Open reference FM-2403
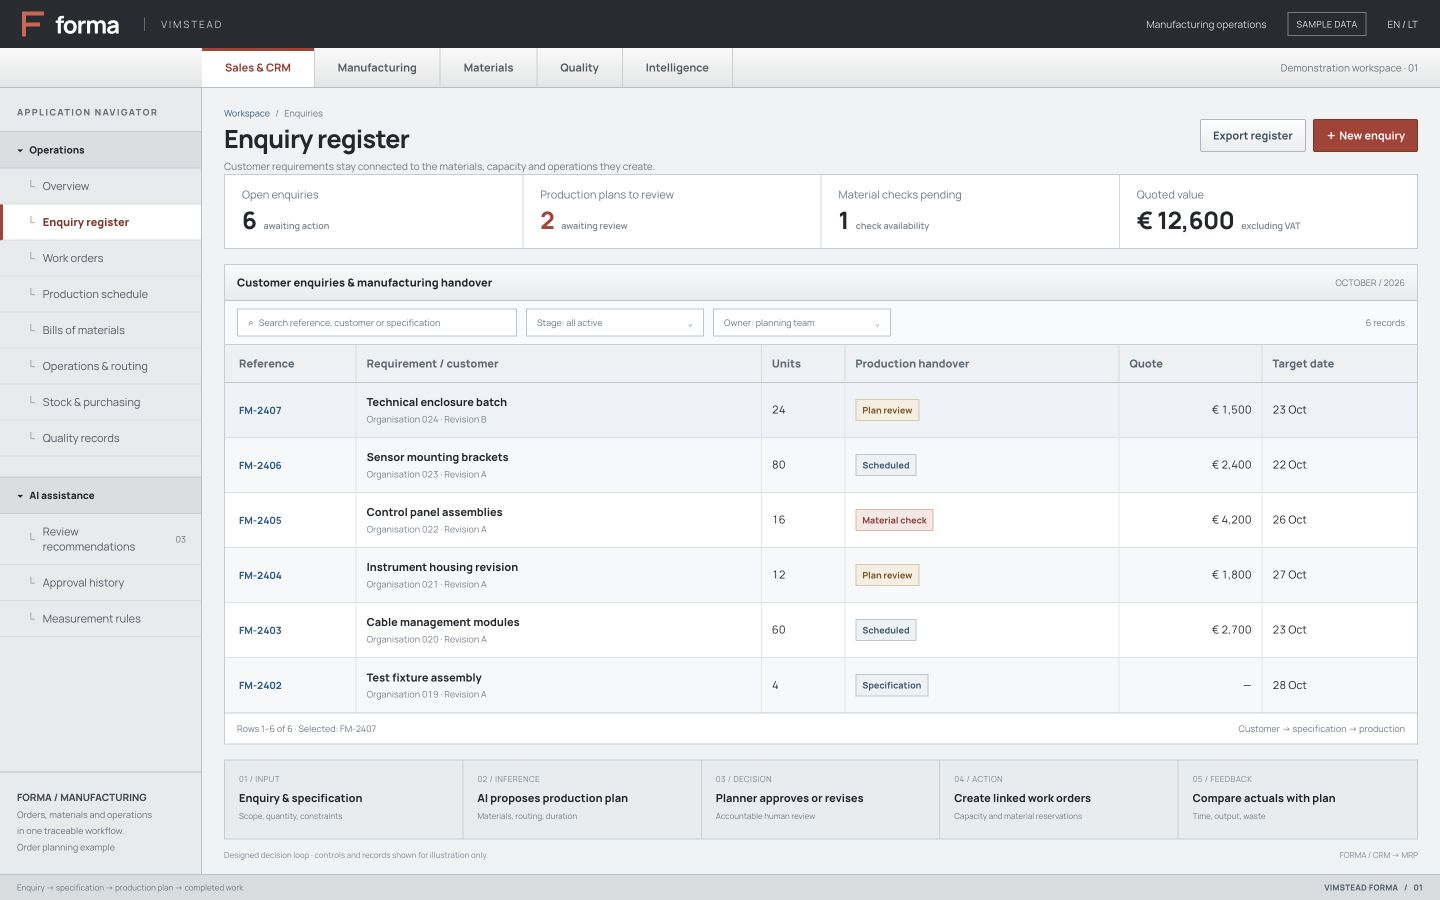The width and height of the screenshot is (1440, 900). pyautogui.click(x=260, y=631)
